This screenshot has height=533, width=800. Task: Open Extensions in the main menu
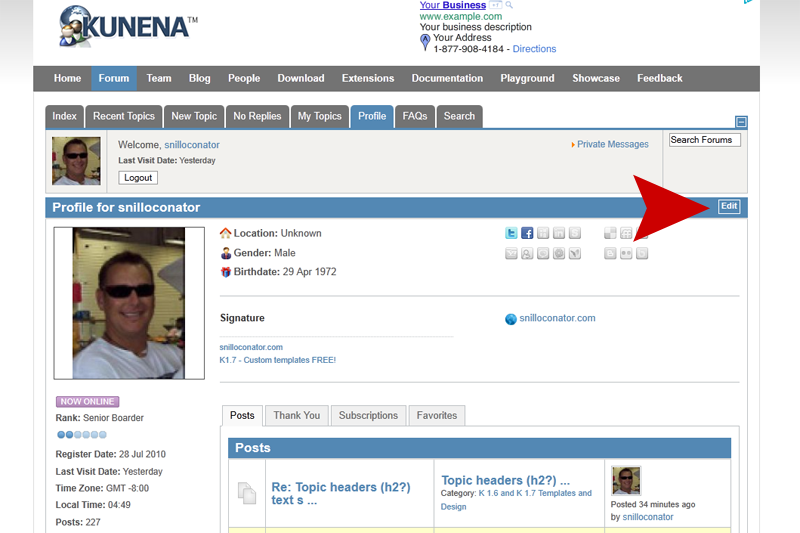click(368, 79)
